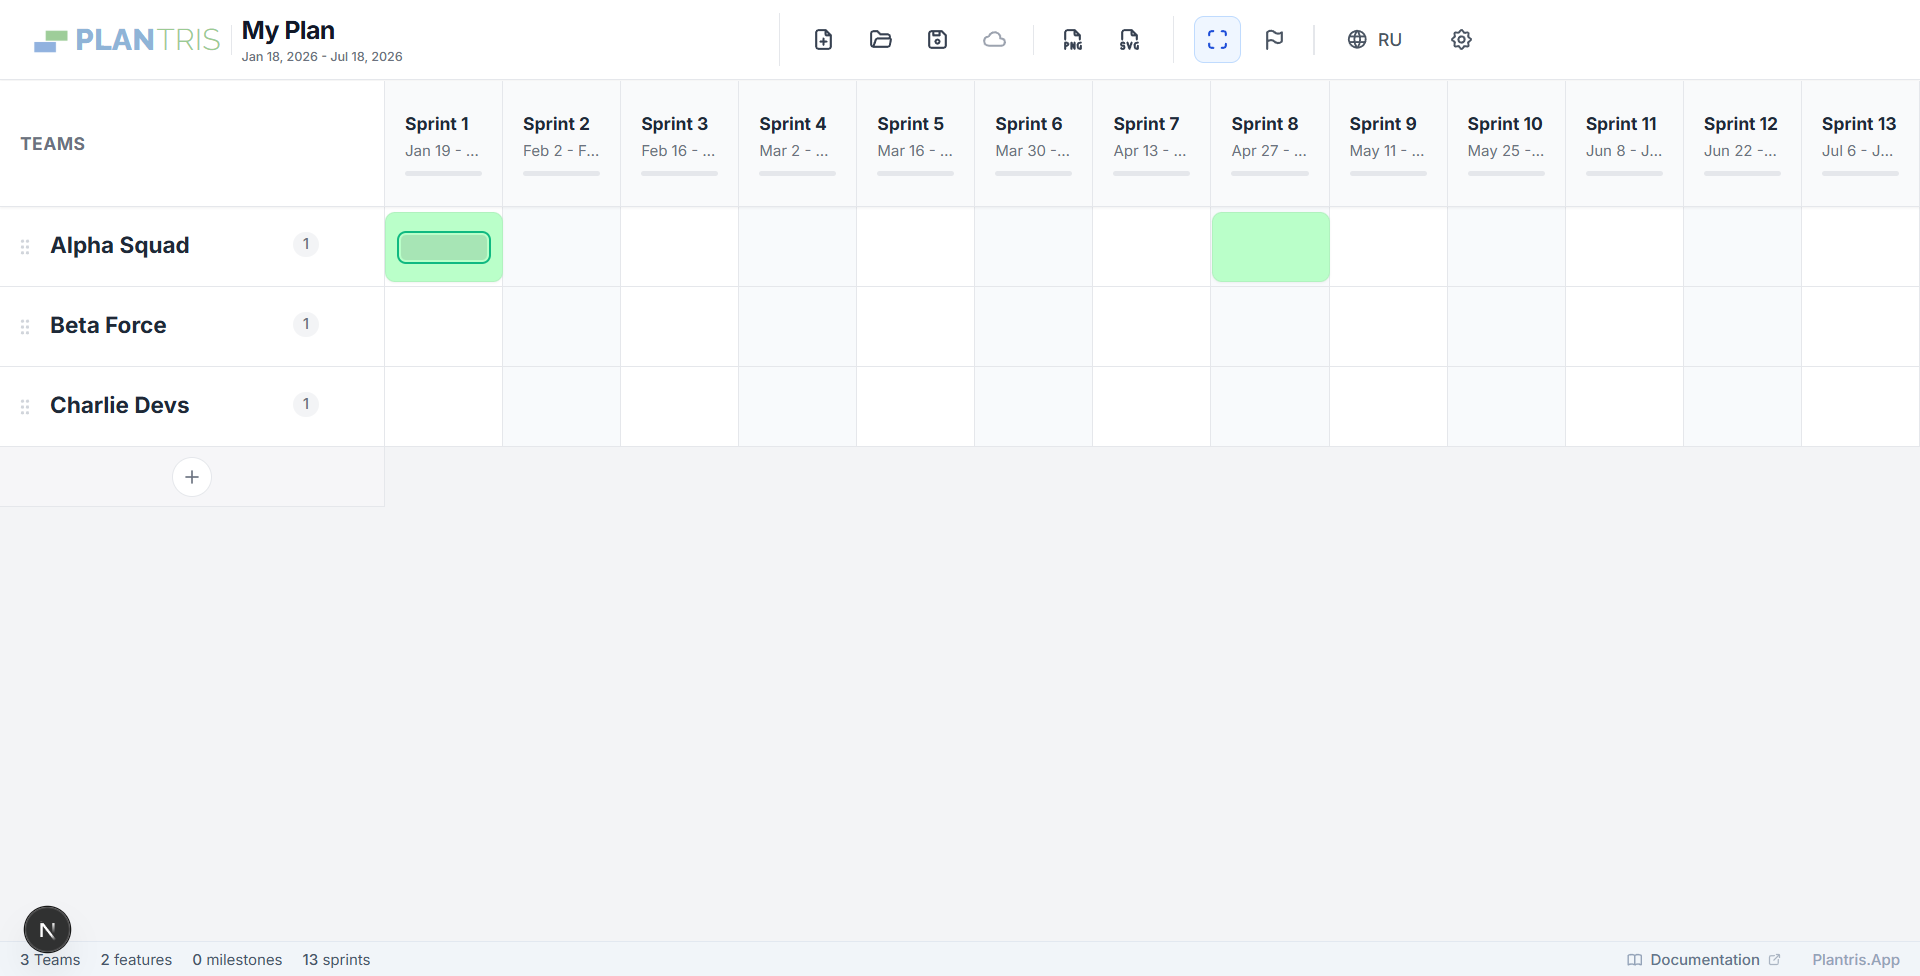Viewport: 1920px width, 976px height.
Task: Open Plantris.App link
Action: coord(1856,960)
